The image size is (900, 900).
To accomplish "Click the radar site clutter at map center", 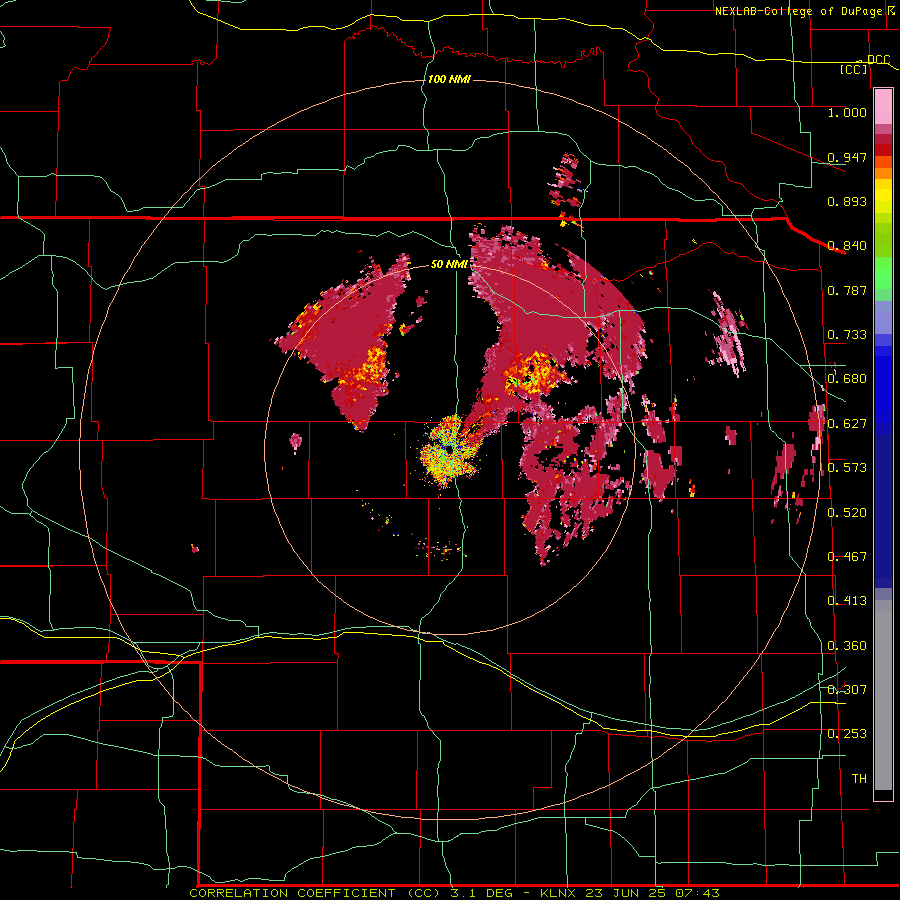I will tap(449, 451).
